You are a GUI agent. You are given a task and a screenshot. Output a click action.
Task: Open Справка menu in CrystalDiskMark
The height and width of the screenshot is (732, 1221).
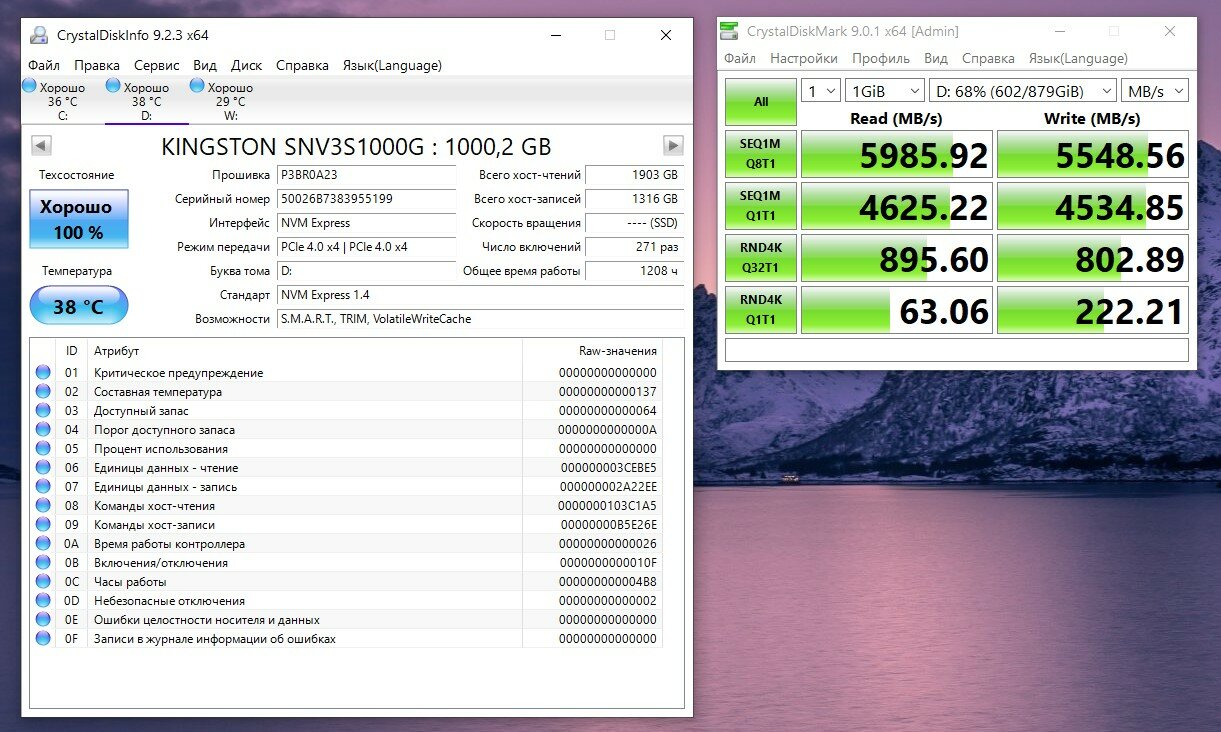(988, 58)
